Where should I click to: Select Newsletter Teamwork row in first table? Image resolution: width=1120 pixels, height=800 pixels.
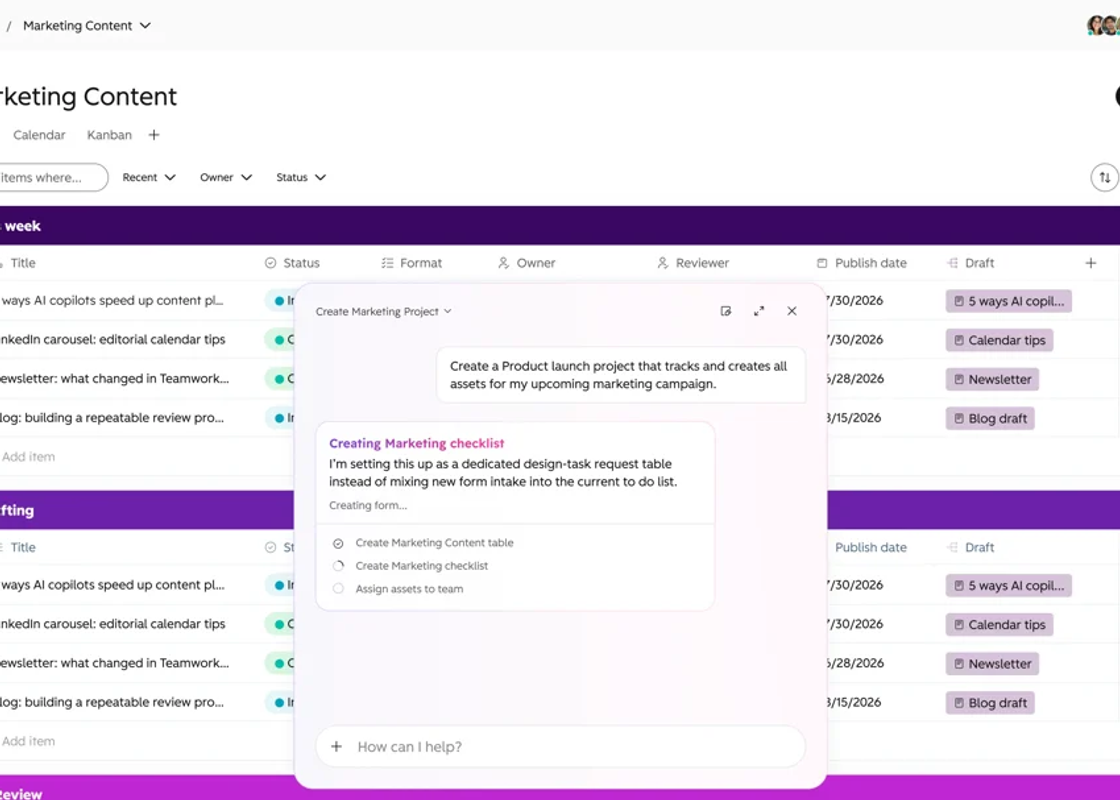114,379
